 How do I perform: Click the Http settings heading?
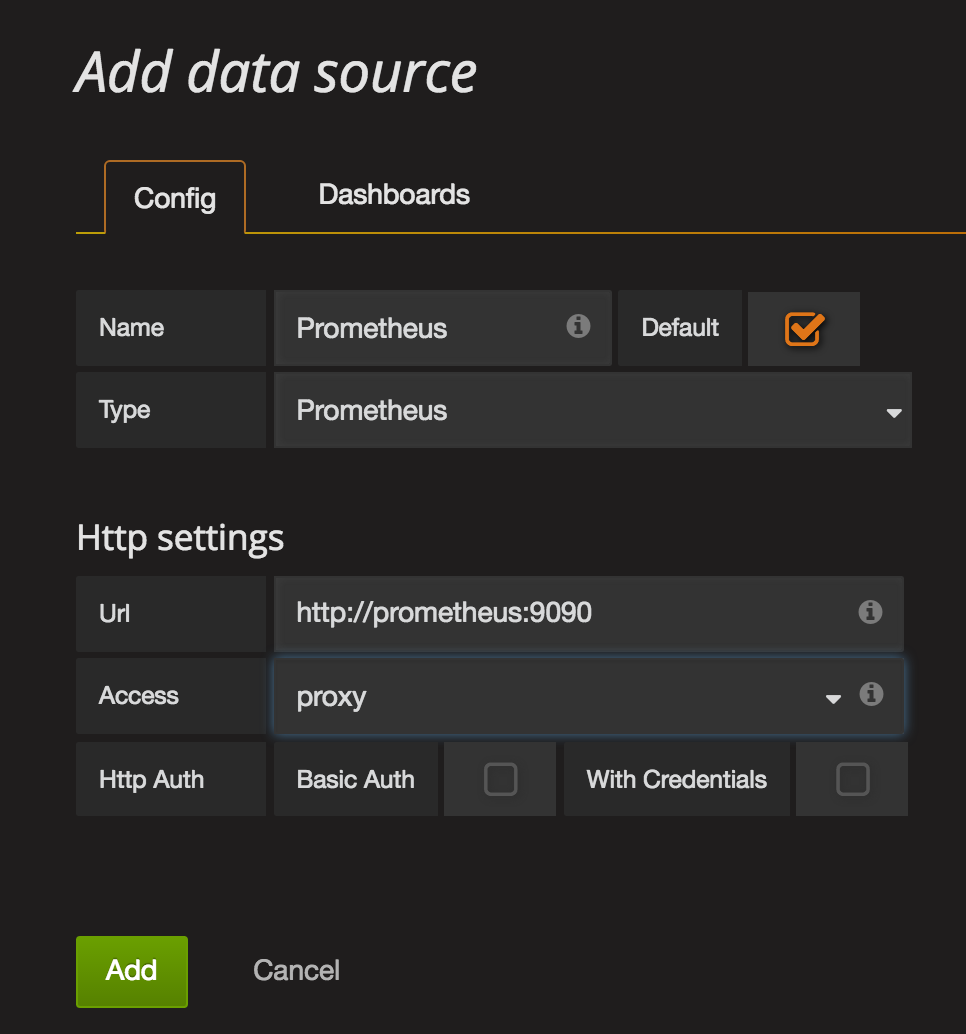pos(180,538)
